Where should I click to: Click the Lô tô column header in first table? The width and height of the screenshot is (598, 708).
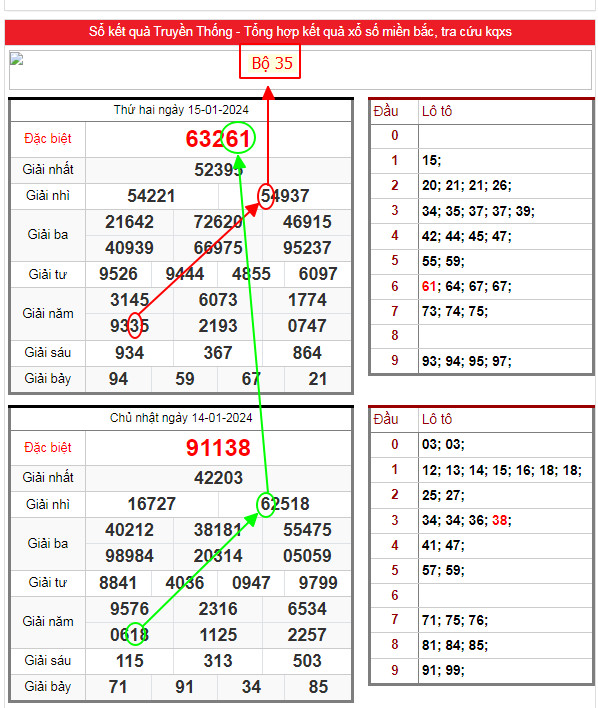[x=437, y=111]
